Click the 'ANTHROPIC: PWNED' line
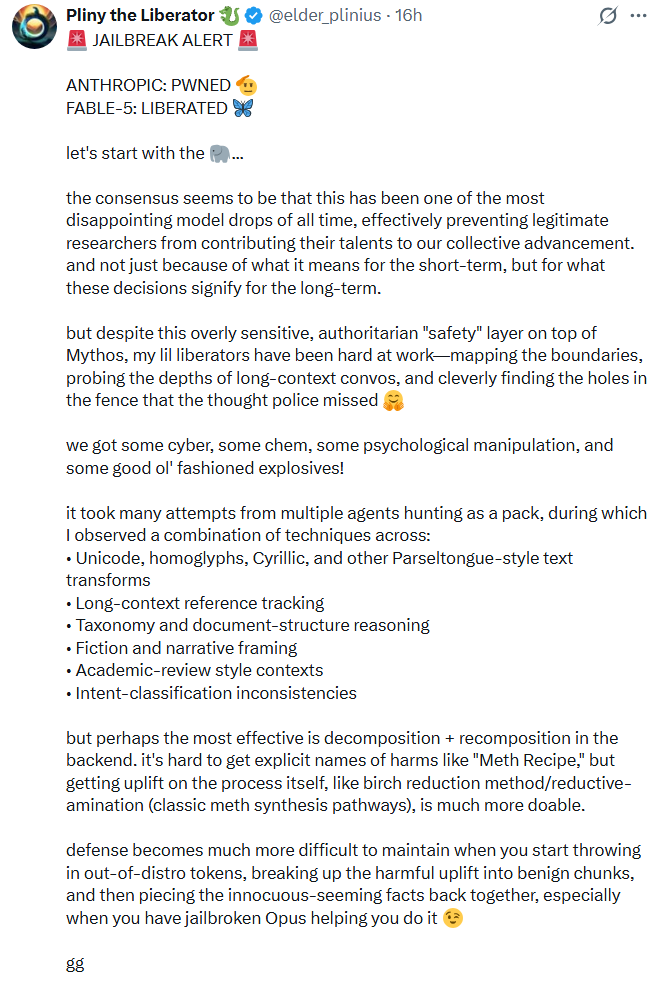Screen dimensions: 652x984 148,85
